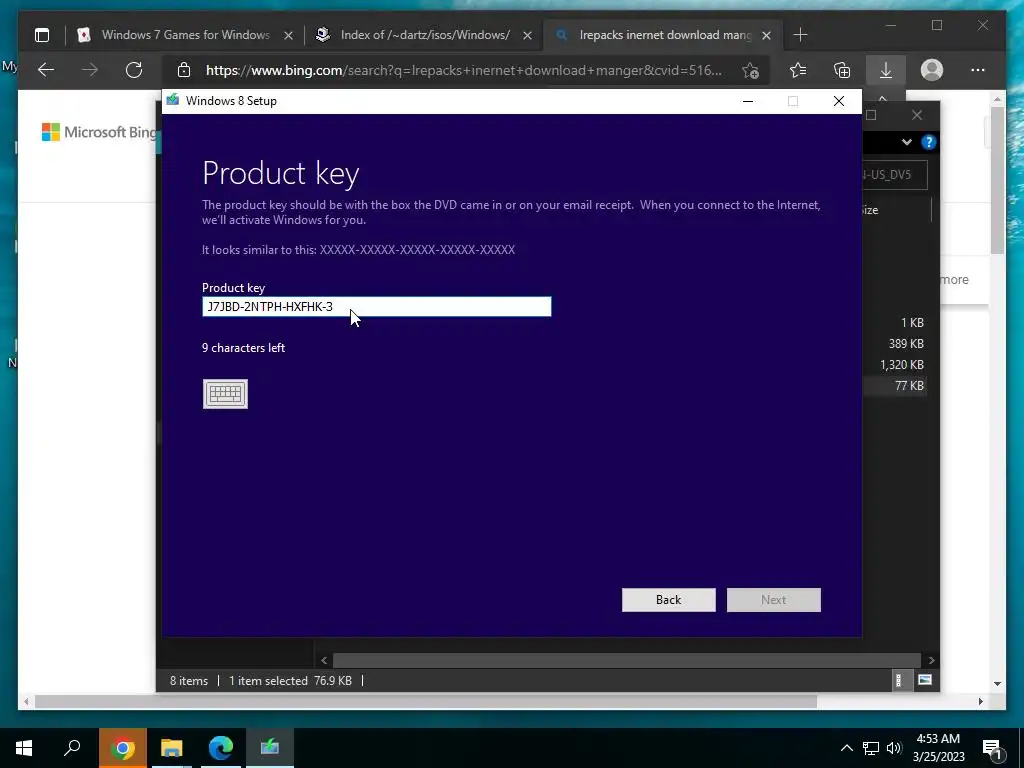Click the greyed-out Next button in Setup
Viewport: 1024px width, 768px height.
click(773, 600)
